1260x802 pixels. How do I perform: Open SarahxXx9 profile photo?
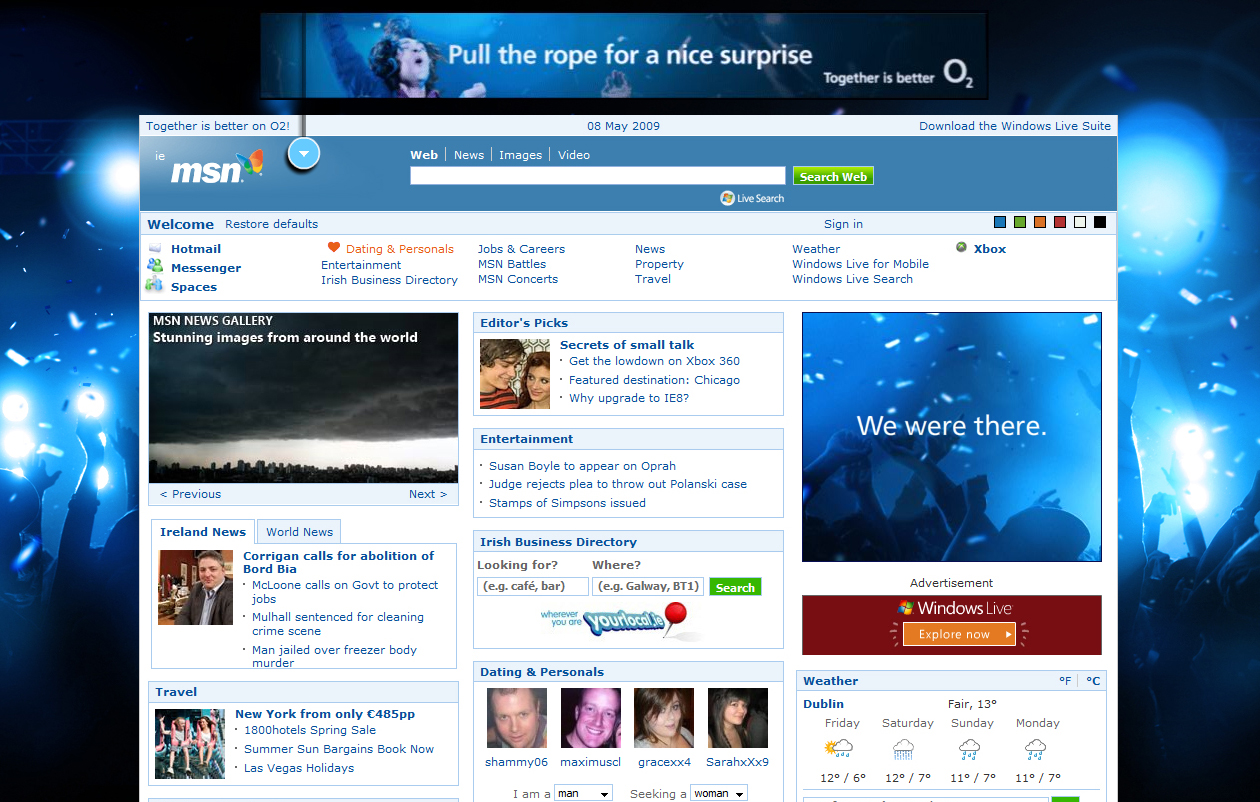[738, 718]
